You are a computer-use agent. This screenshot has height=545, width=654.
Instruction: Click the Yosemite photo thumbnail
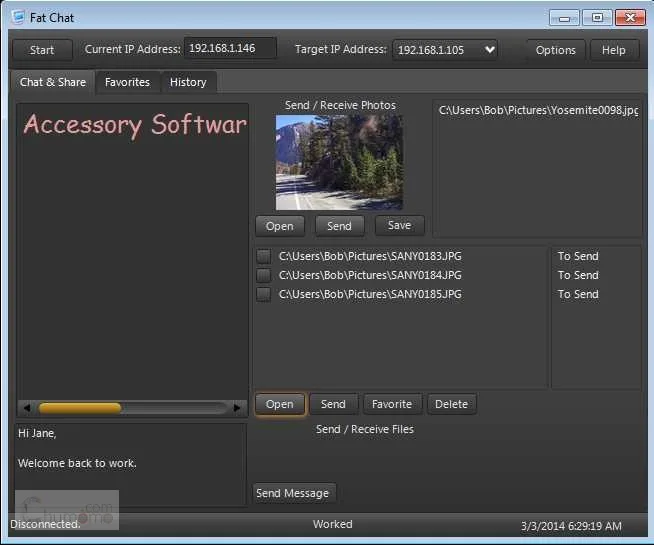point(339,162)
